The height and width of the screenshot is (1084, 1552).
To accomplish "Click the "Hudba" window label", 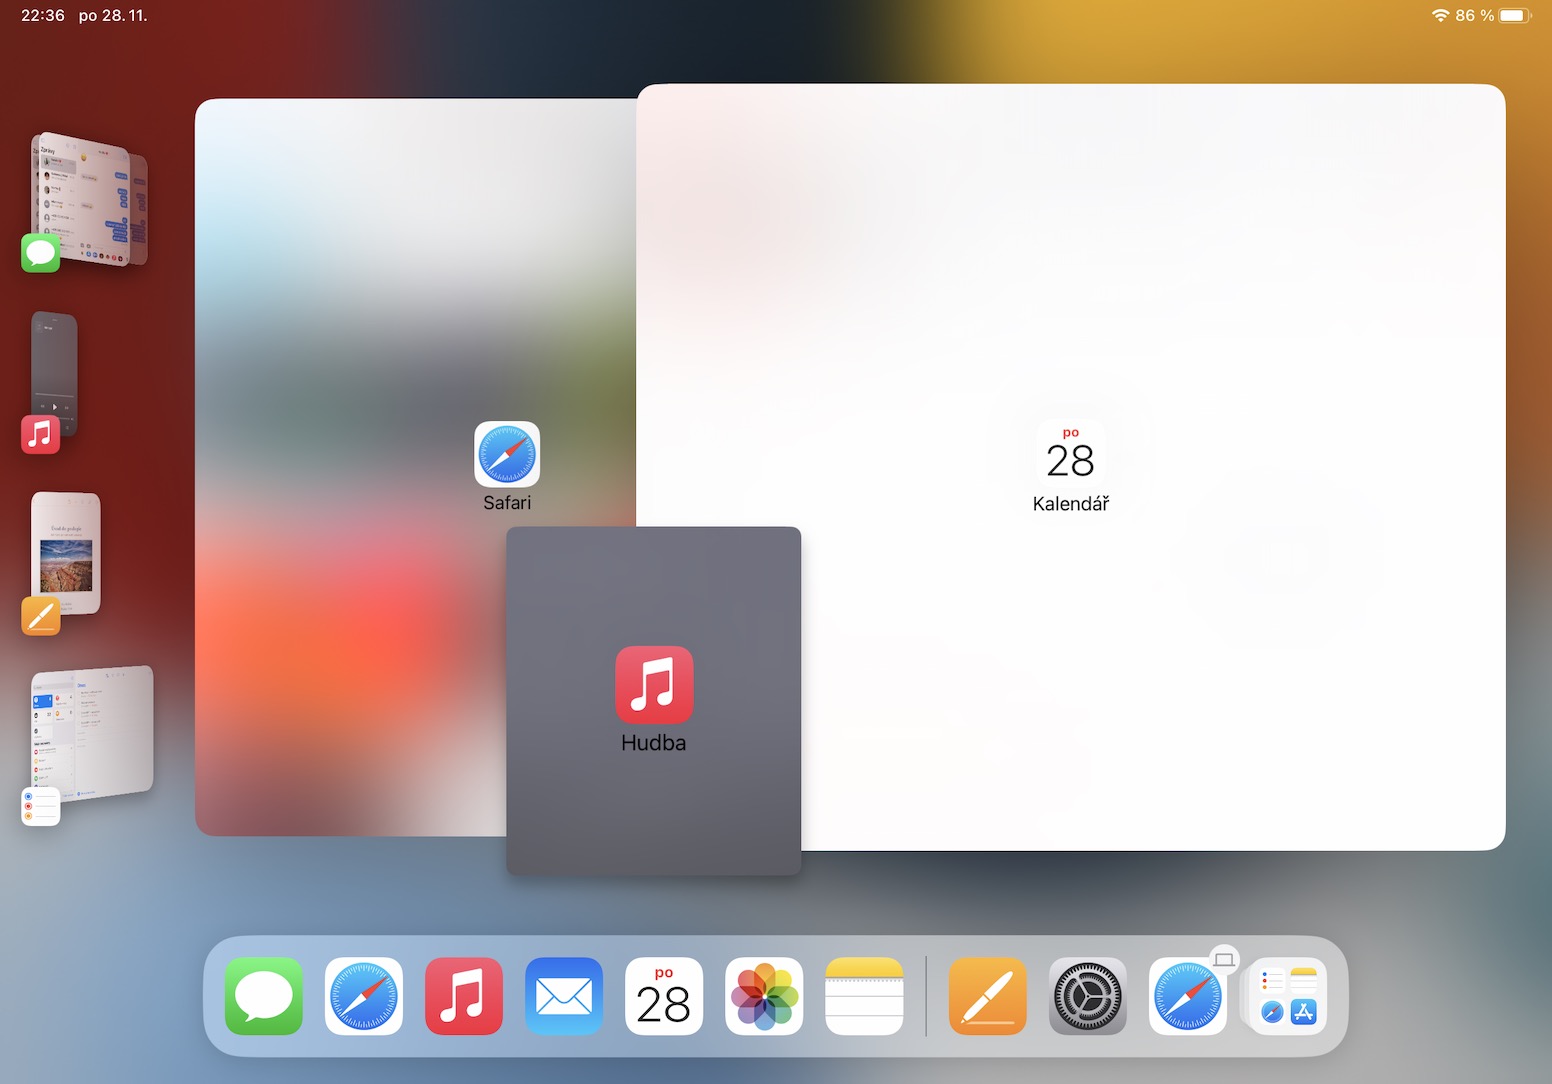I will pyautogui.click(x=654, y=743).
